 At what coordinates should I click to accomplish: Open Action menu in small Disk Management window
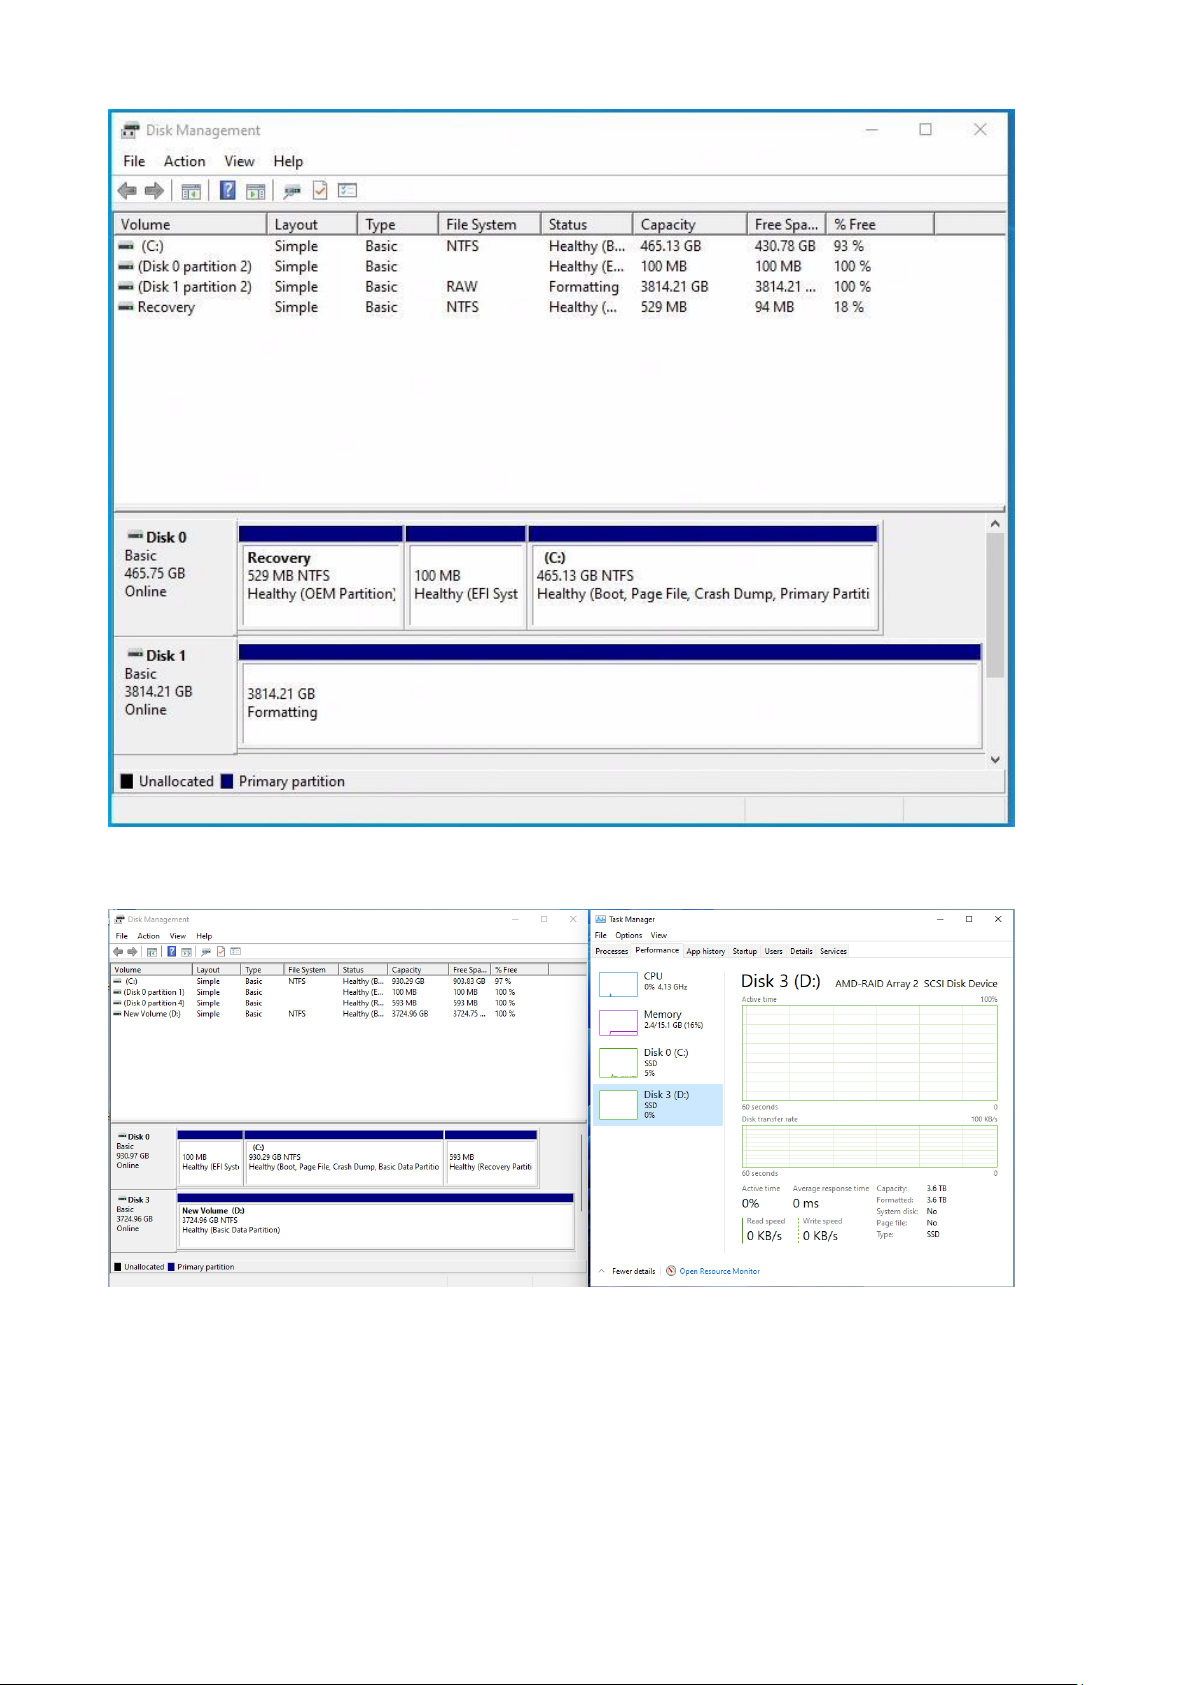point(148,936)
